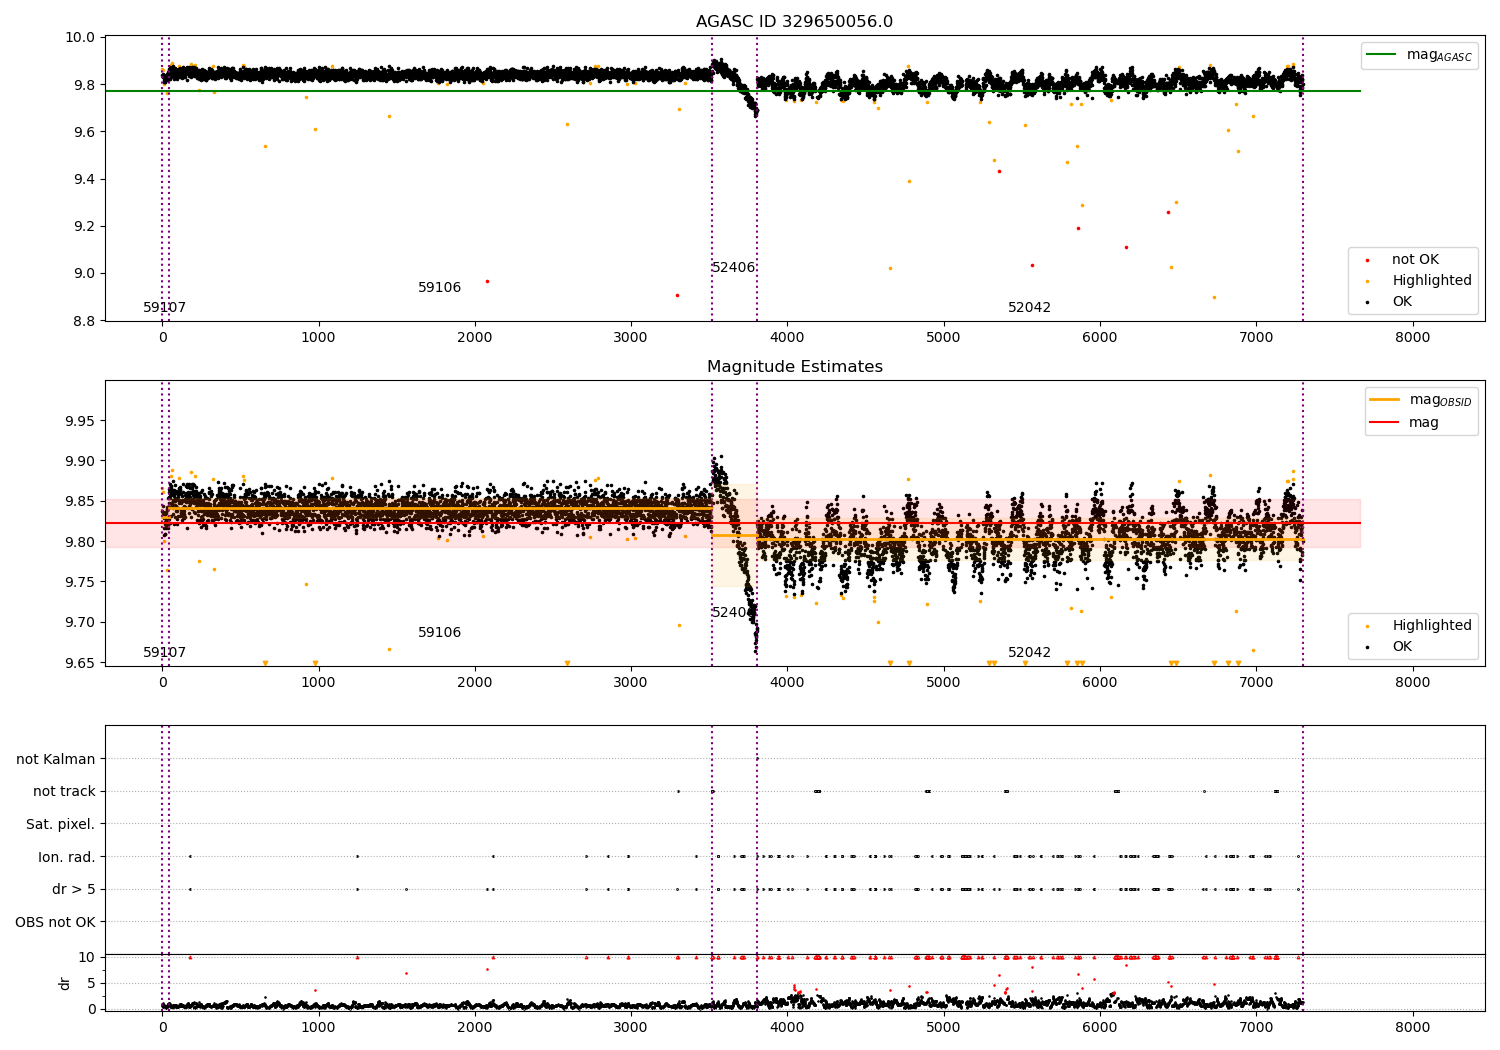
Task: Click the '52042' annotation in the top plot
Action: (1029, 308)
